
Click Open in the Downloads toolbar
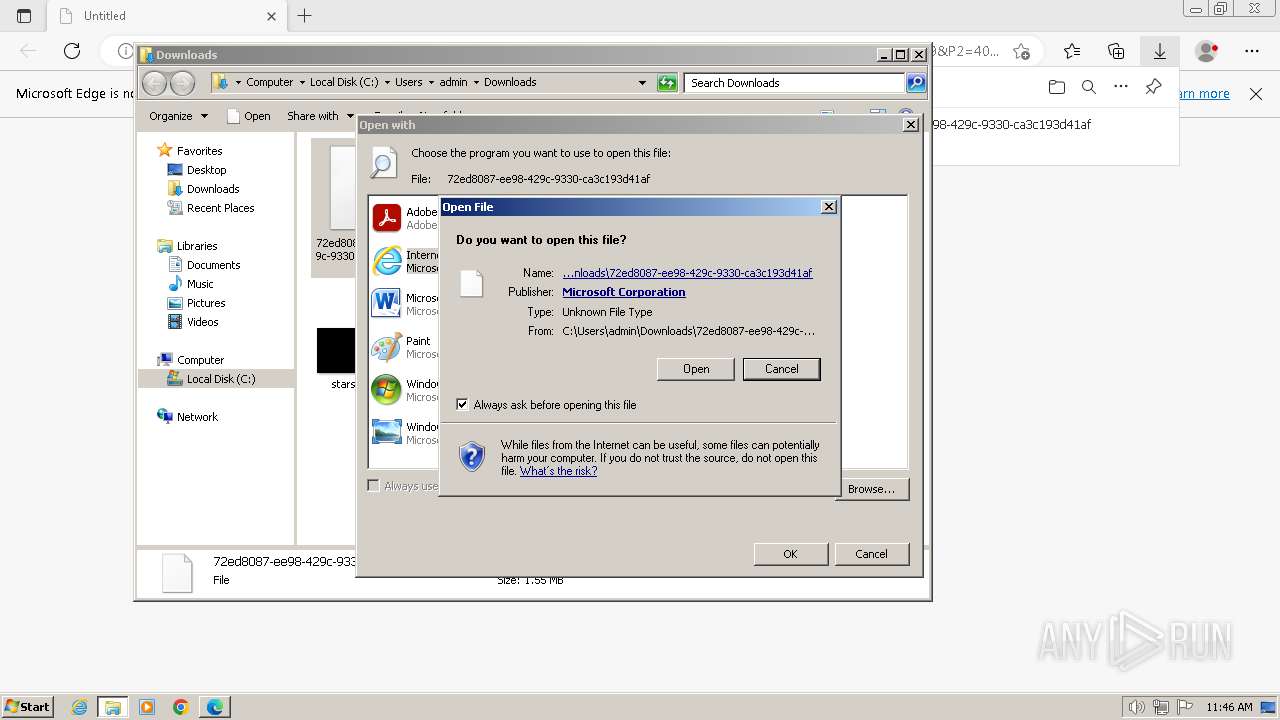click(249, 116)
